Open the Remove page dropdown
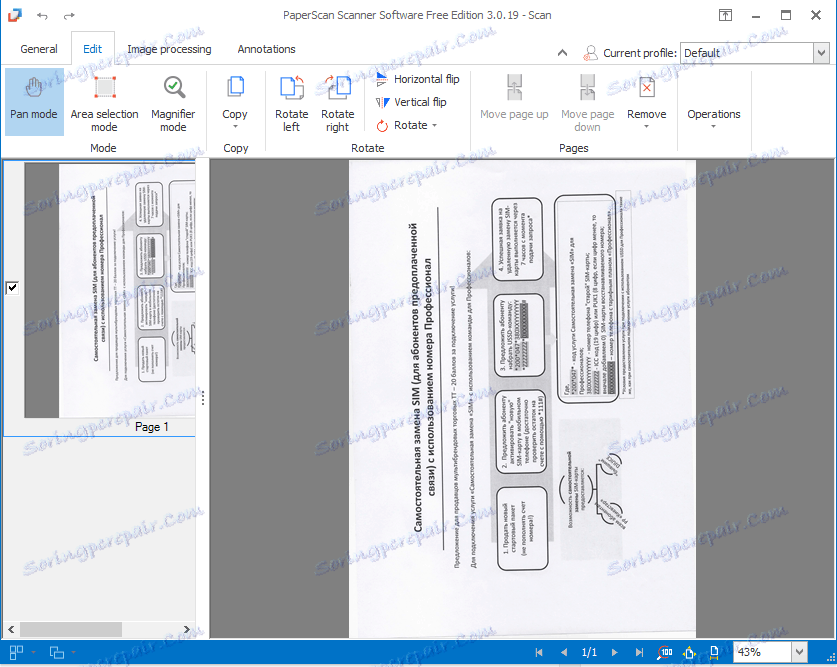837x667 pixels. pyautogui.click(x=646, y=101)
